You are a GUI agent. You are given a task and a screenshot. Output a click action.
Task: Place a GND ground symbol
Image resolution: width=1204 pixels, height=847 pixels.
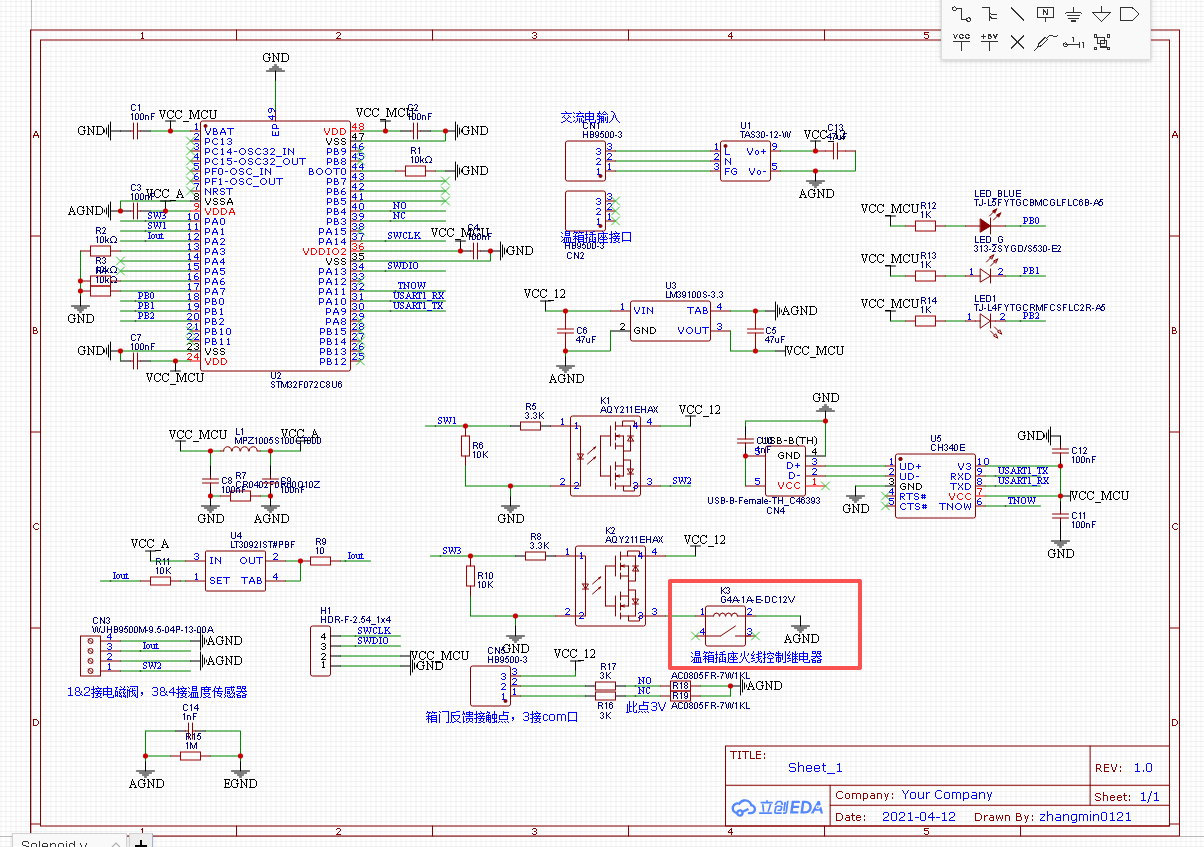click(x=1073, y=14)
